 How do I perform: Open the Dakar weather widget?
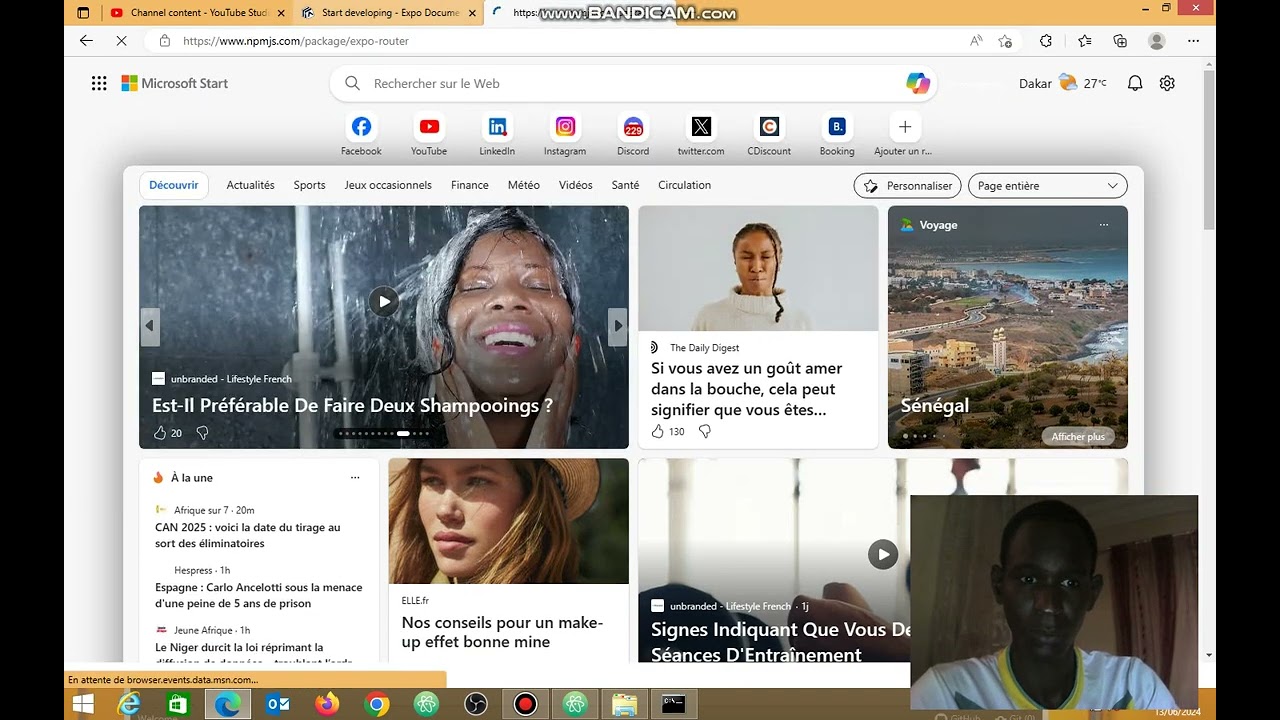point(1063,83)
